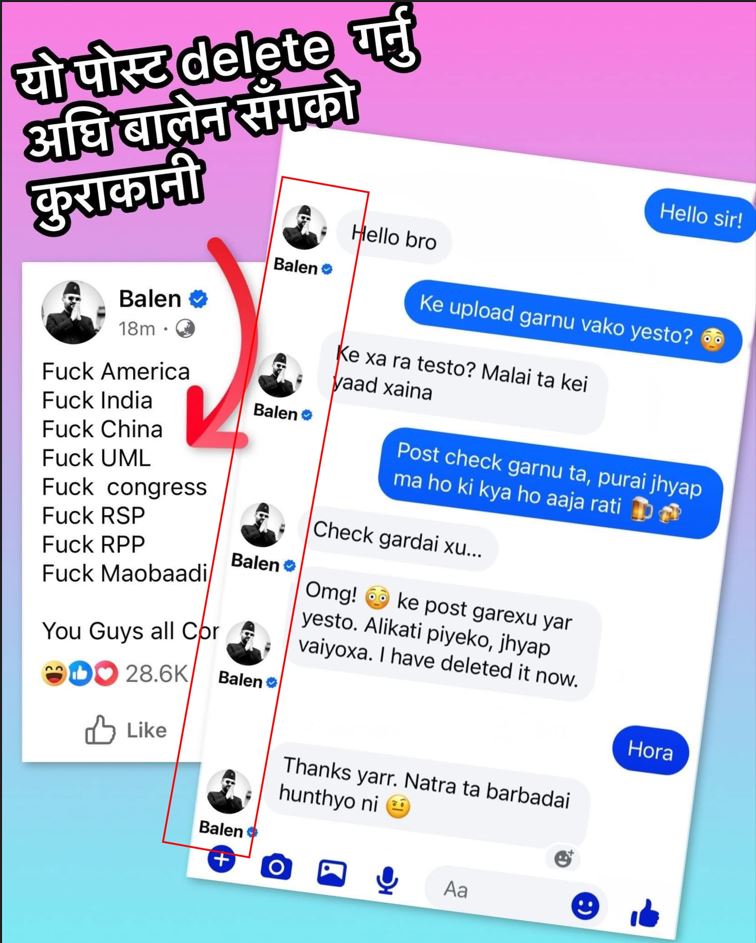Image resolution: width=756 pixels, height=943 pixels.
Task: Add reaction to last message
Action: pos(564,858)
